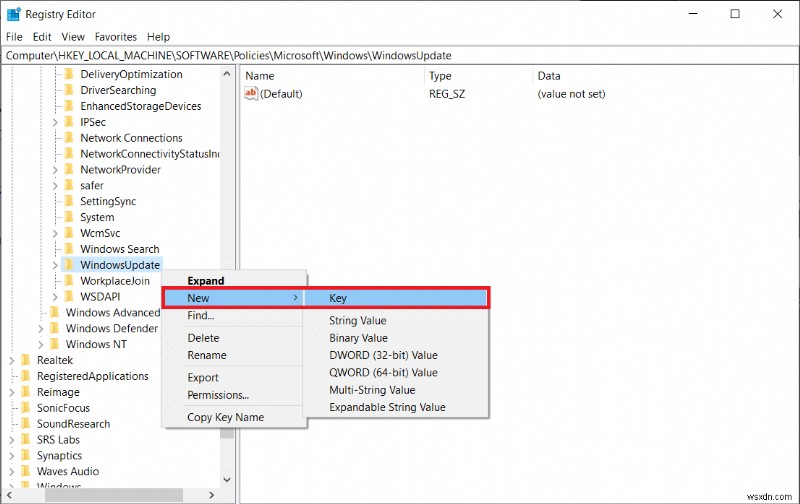800x504 pixels.
Task: Expand the Windows NT tree node
Action: 41,344
